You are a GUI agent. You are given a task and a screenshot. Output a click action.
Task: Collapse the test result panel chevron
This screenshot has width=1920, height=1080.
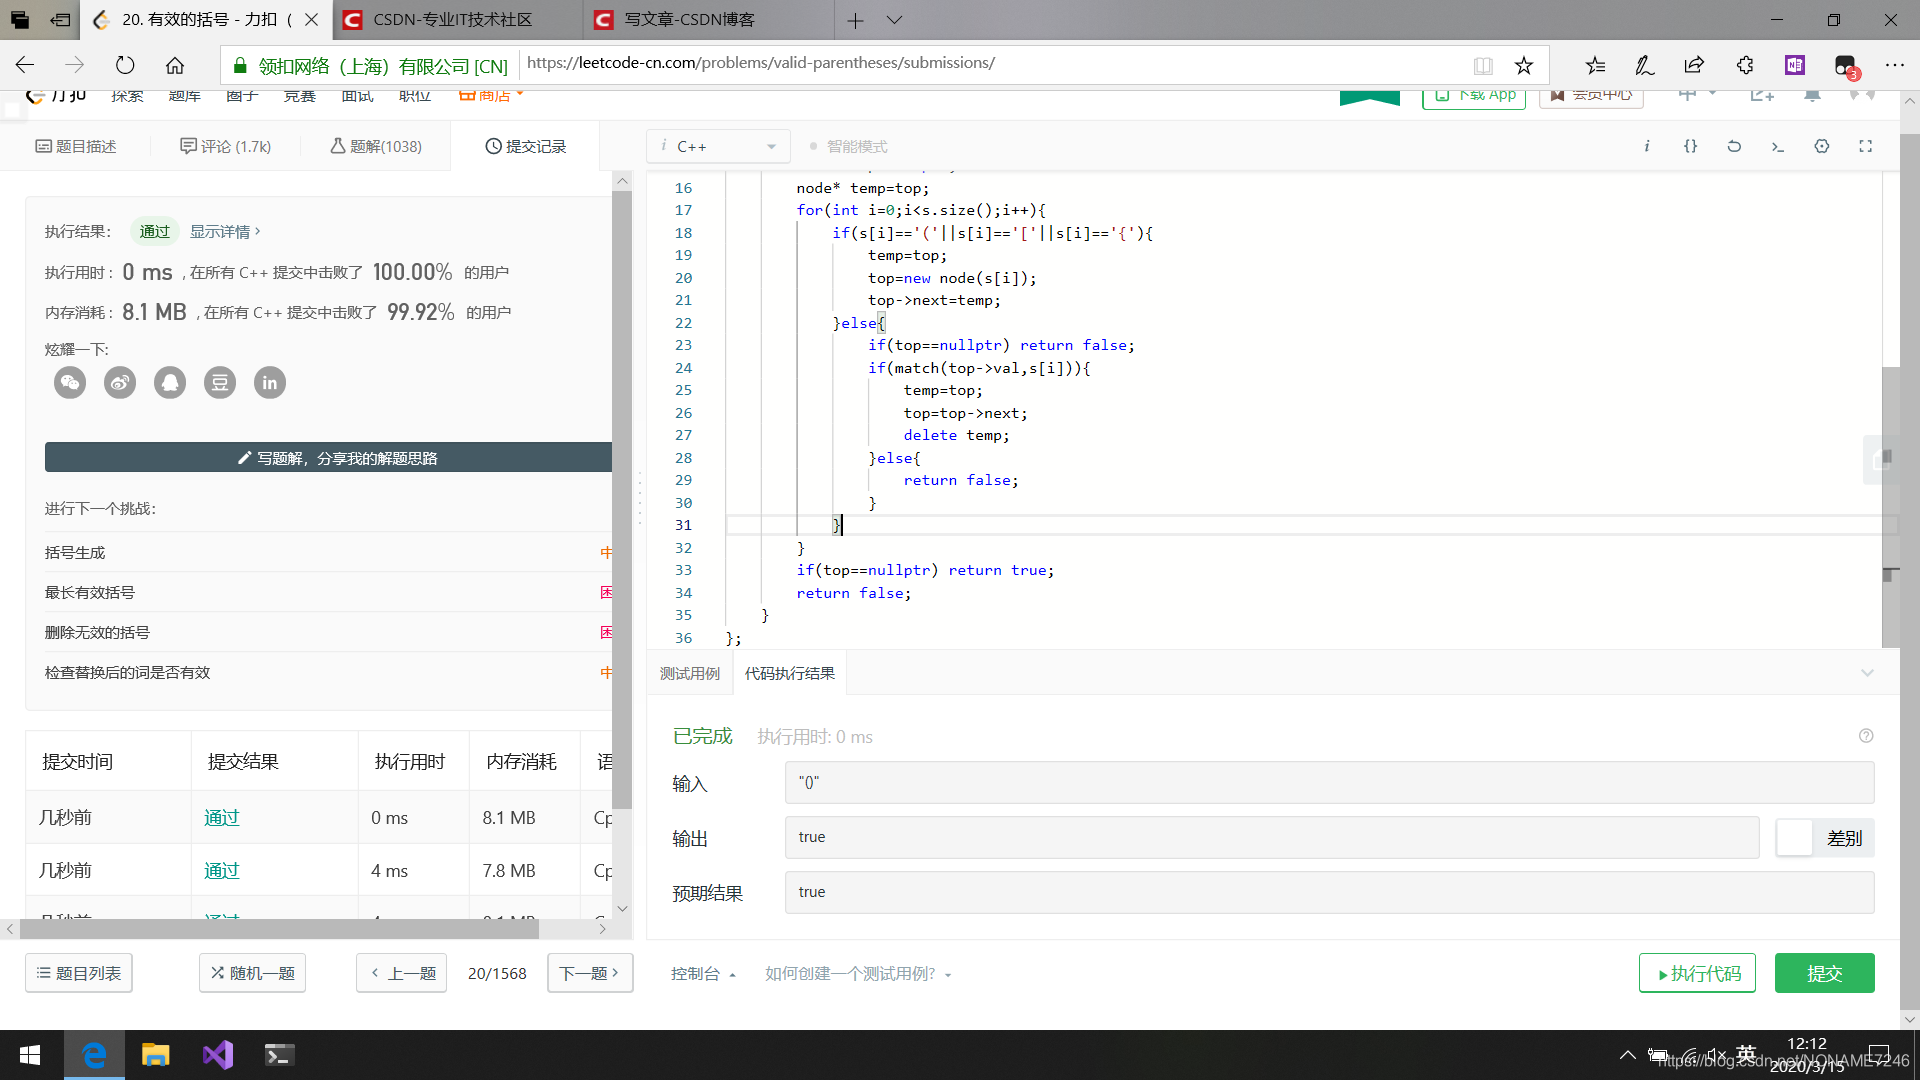1867,673
